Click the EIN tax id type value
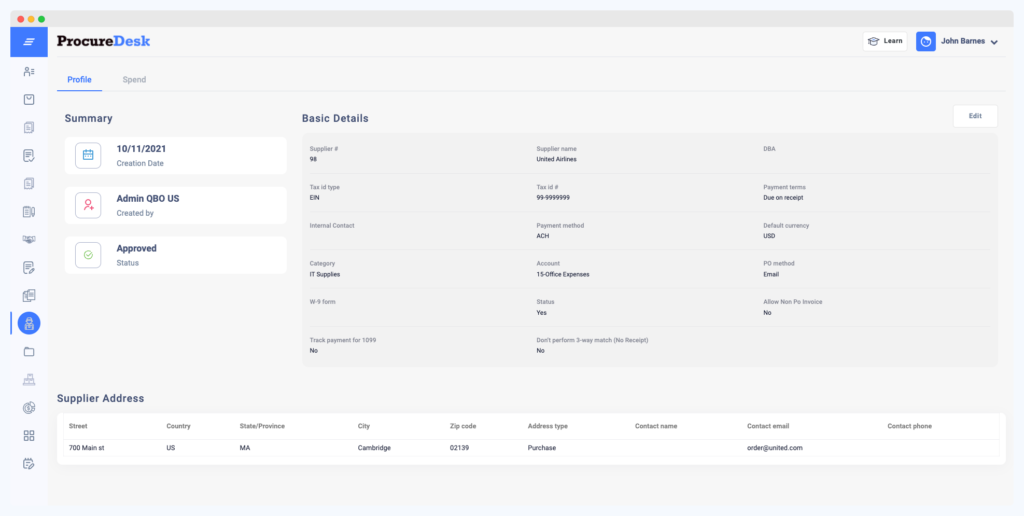1024x516 pixels. 314,197
